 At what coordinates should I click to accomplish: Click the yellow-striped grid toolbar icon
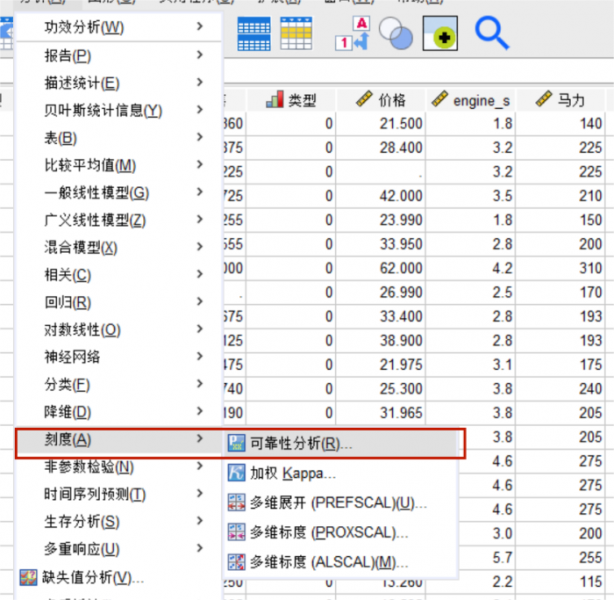pos(296,34)
